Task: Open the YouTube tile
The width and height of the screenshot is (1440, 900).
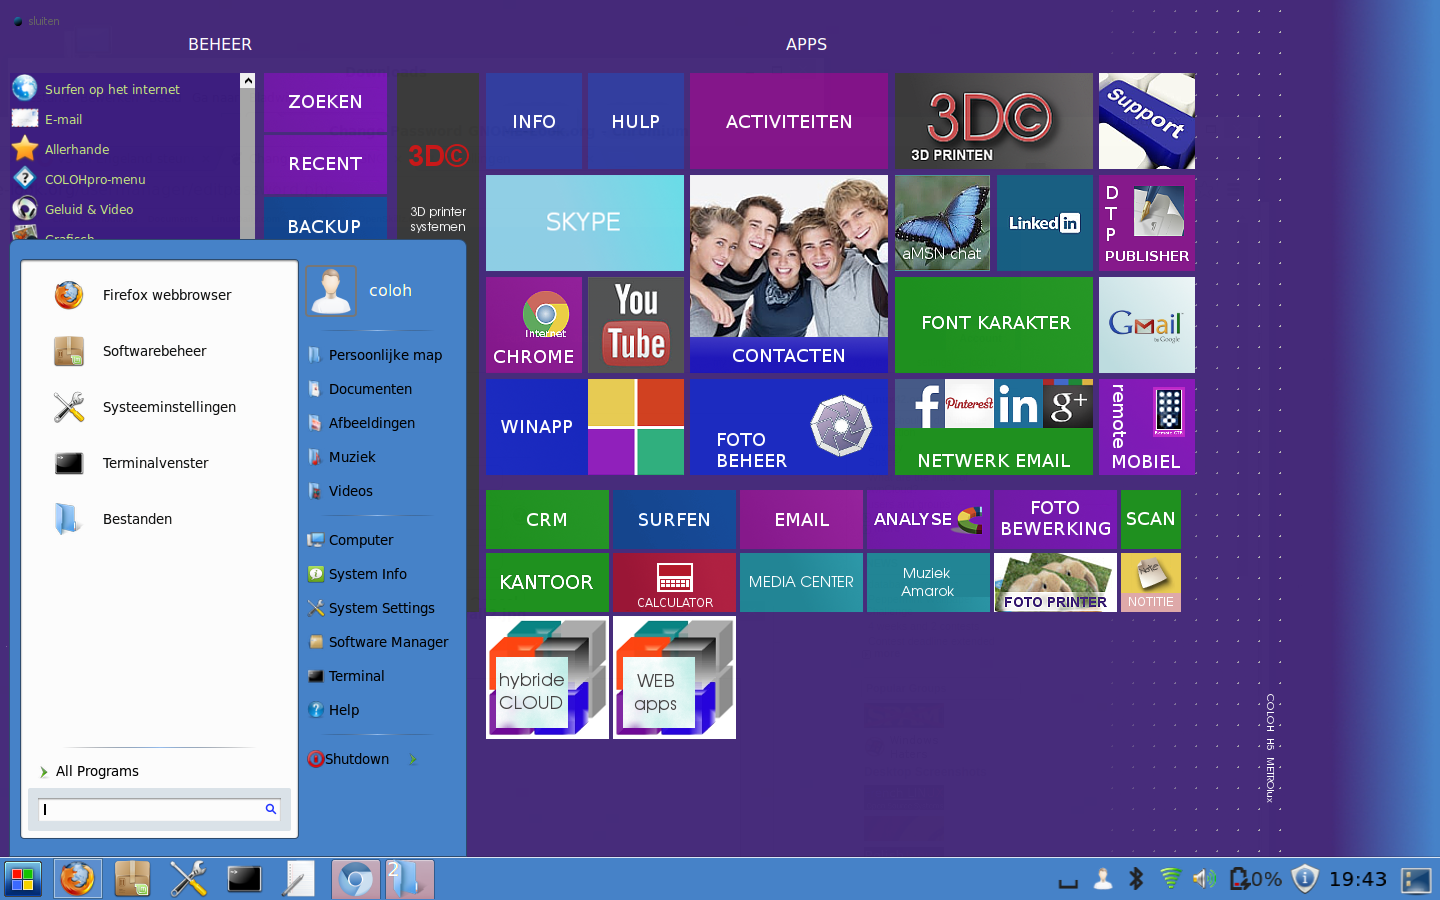Action: pyautogui.click(x=636, y=325)
